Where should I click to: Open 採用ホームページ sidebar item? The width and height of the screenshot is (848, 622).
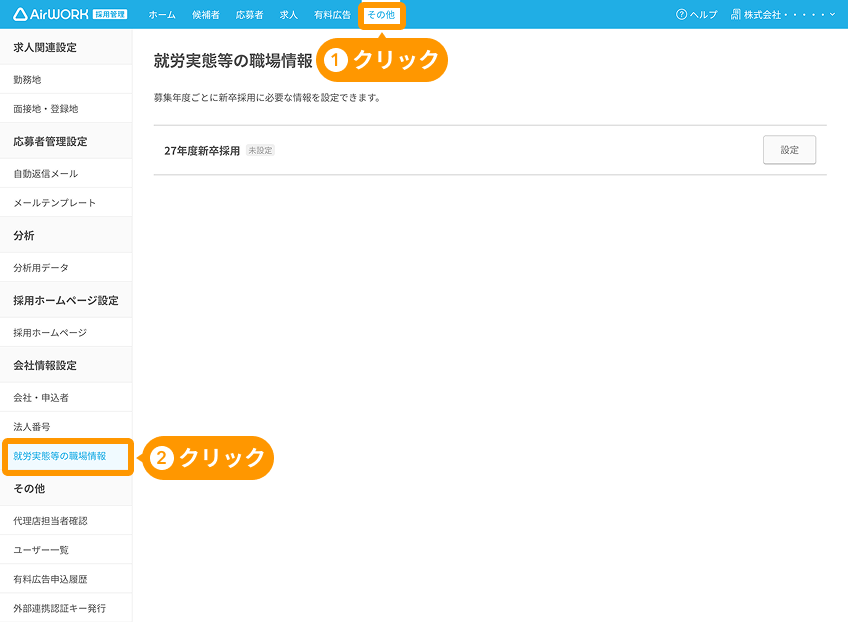point(50,333)
